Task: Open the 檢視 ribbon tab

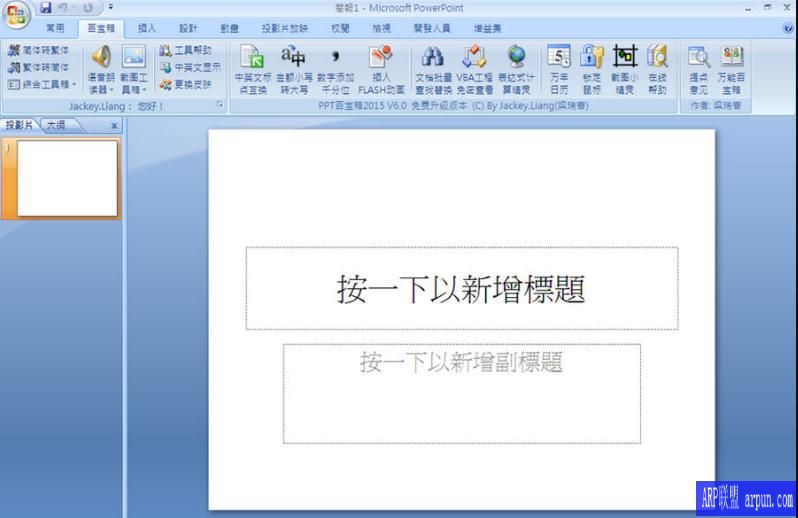Action: (381, 28)
